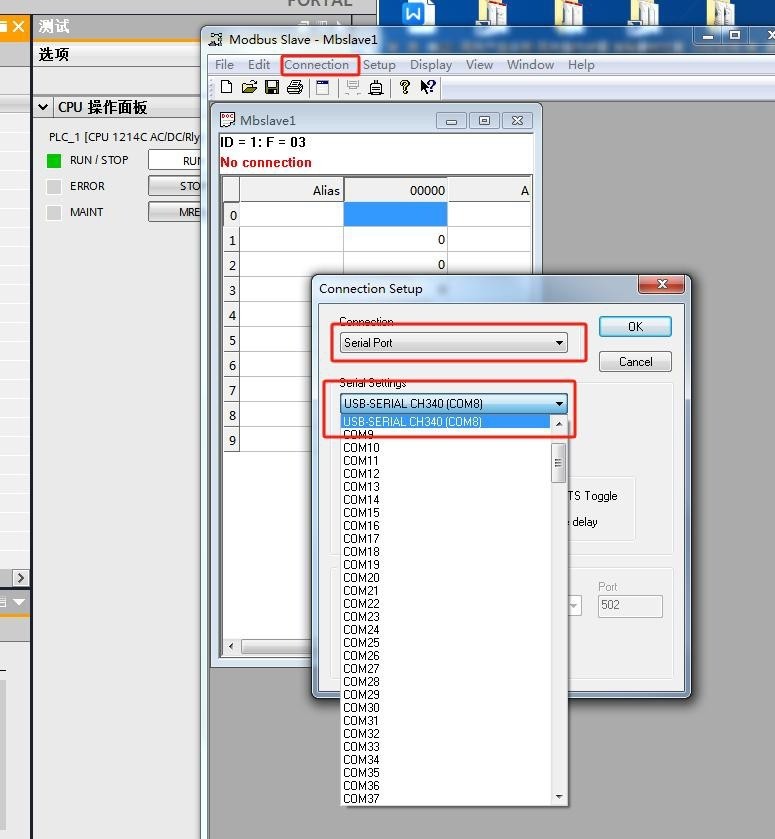The height and width of the screenshot is (839, 775).
Task: Select highlighted USB-SERIAL CH340 (COM8) list entry
Action: pyautogui.click(x=445, y=422)
